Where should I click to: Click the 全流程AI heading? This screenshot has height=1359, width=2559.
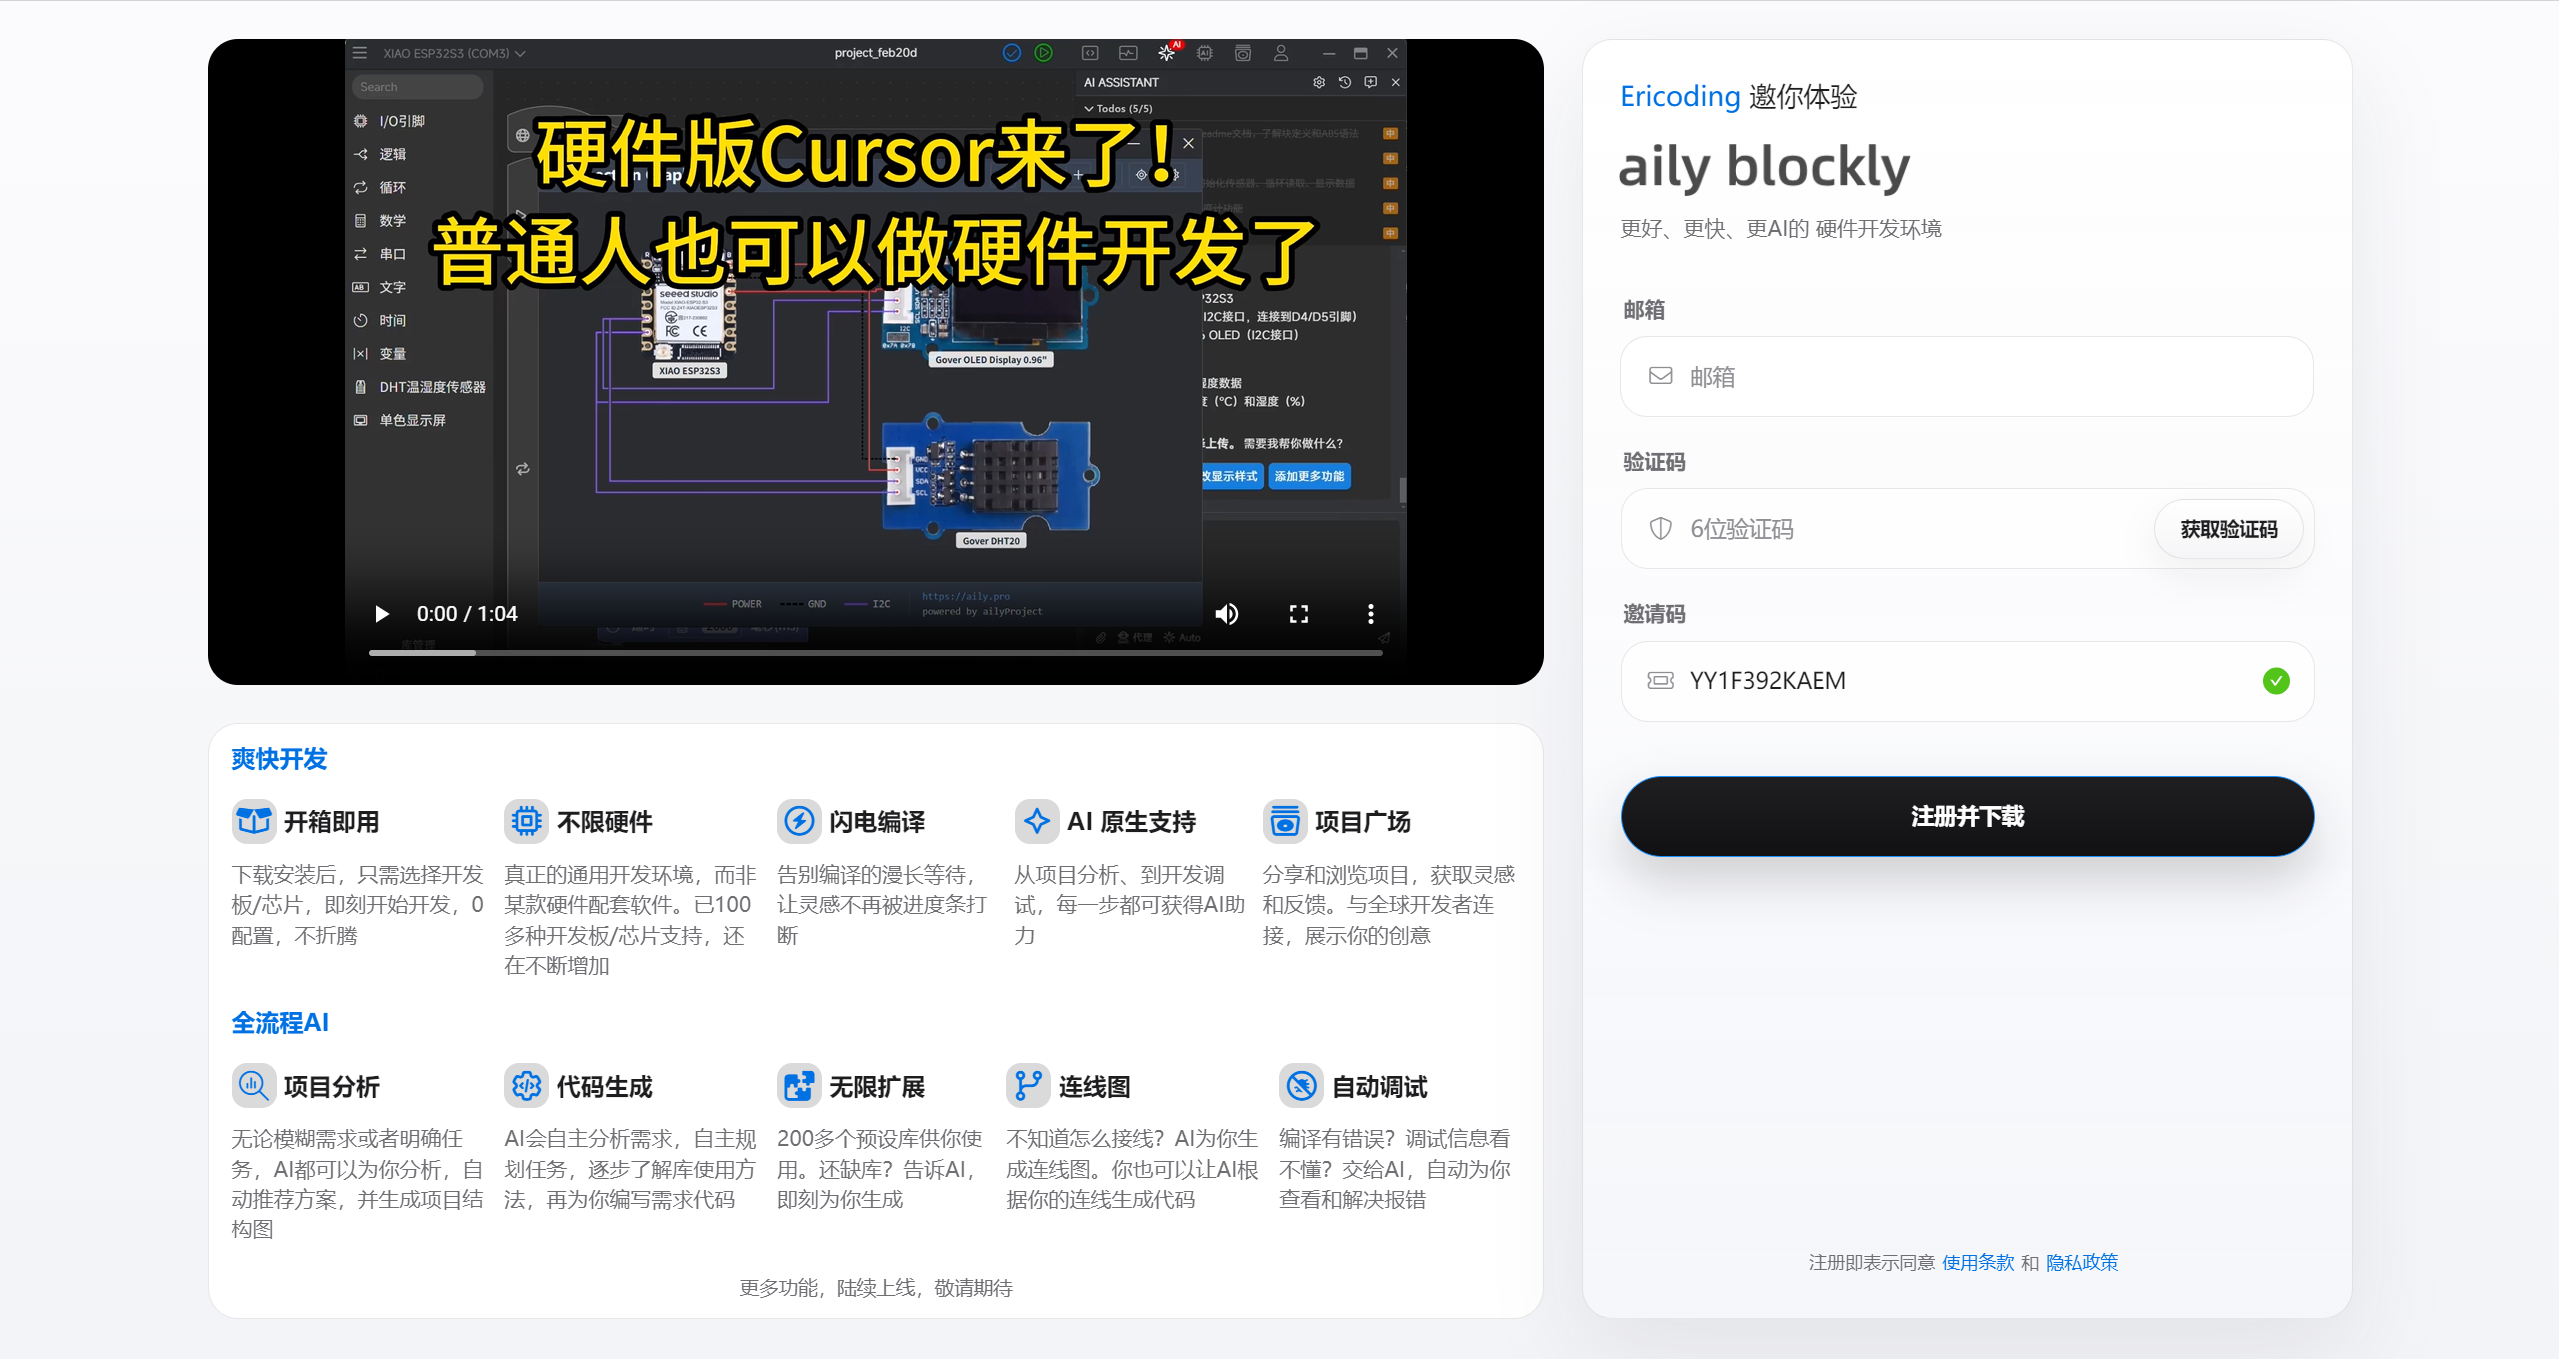coord(279,1022)
